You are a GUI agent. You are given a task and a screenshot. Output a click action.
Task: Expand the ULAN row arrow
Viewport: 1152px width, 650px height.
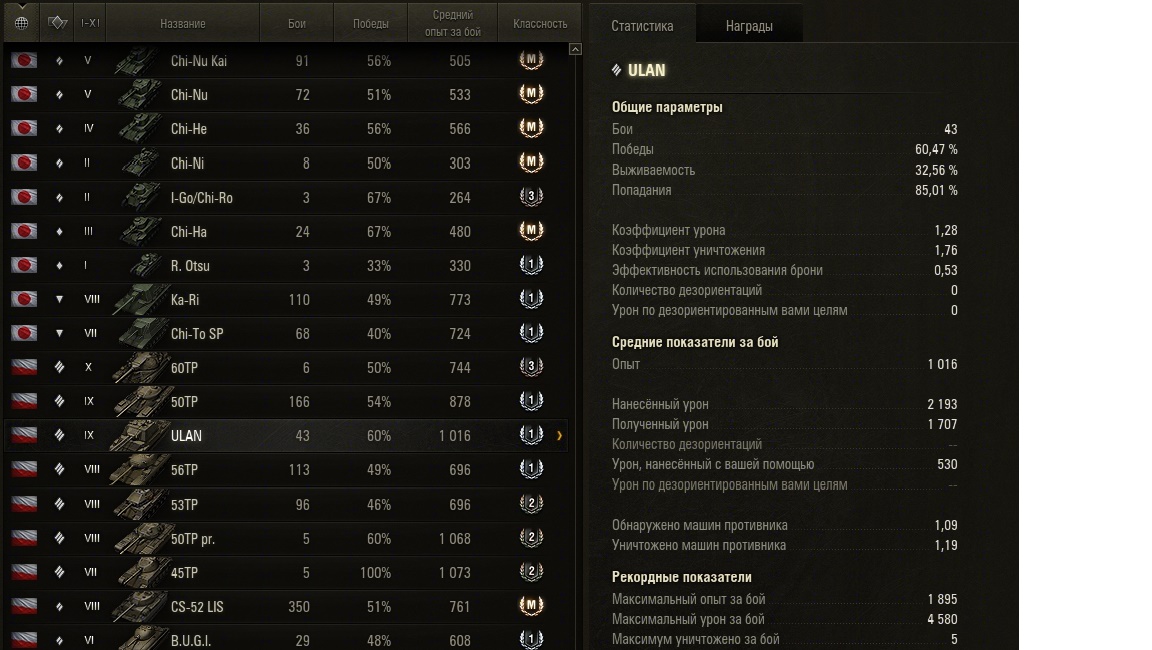click(560, 436)
